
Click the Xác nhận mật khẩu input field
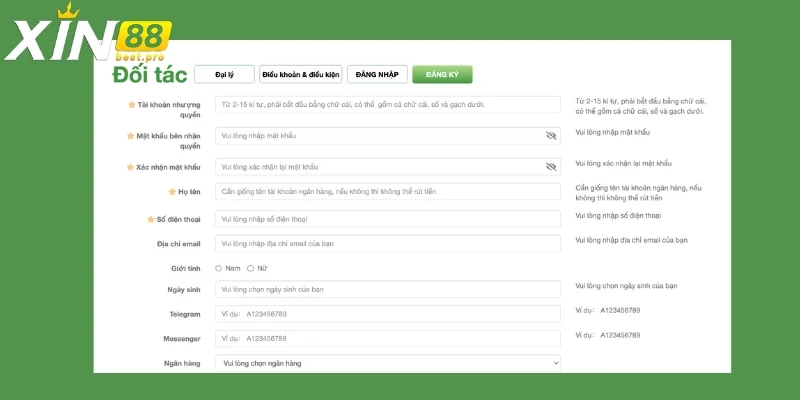point(380,167)
